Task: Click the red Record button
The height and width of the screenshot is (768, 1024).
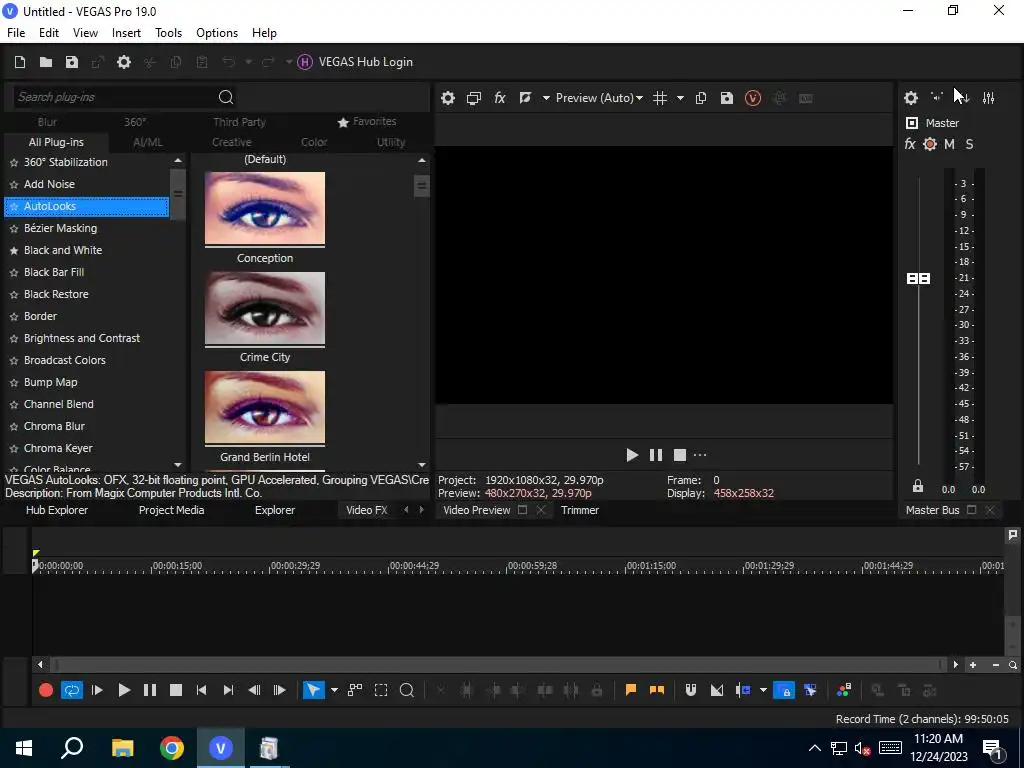Action: click(46, 690)
